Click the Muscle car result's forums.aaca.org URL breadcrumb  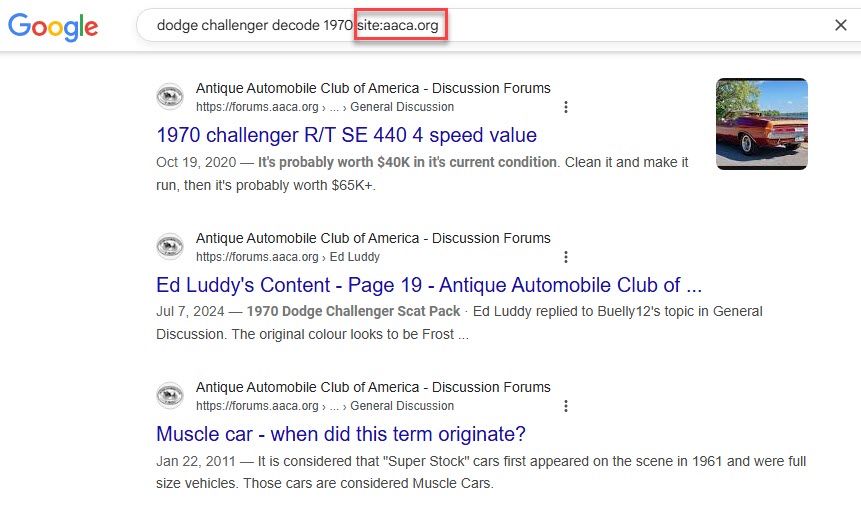pyautogui.click(x=325, y=406)
